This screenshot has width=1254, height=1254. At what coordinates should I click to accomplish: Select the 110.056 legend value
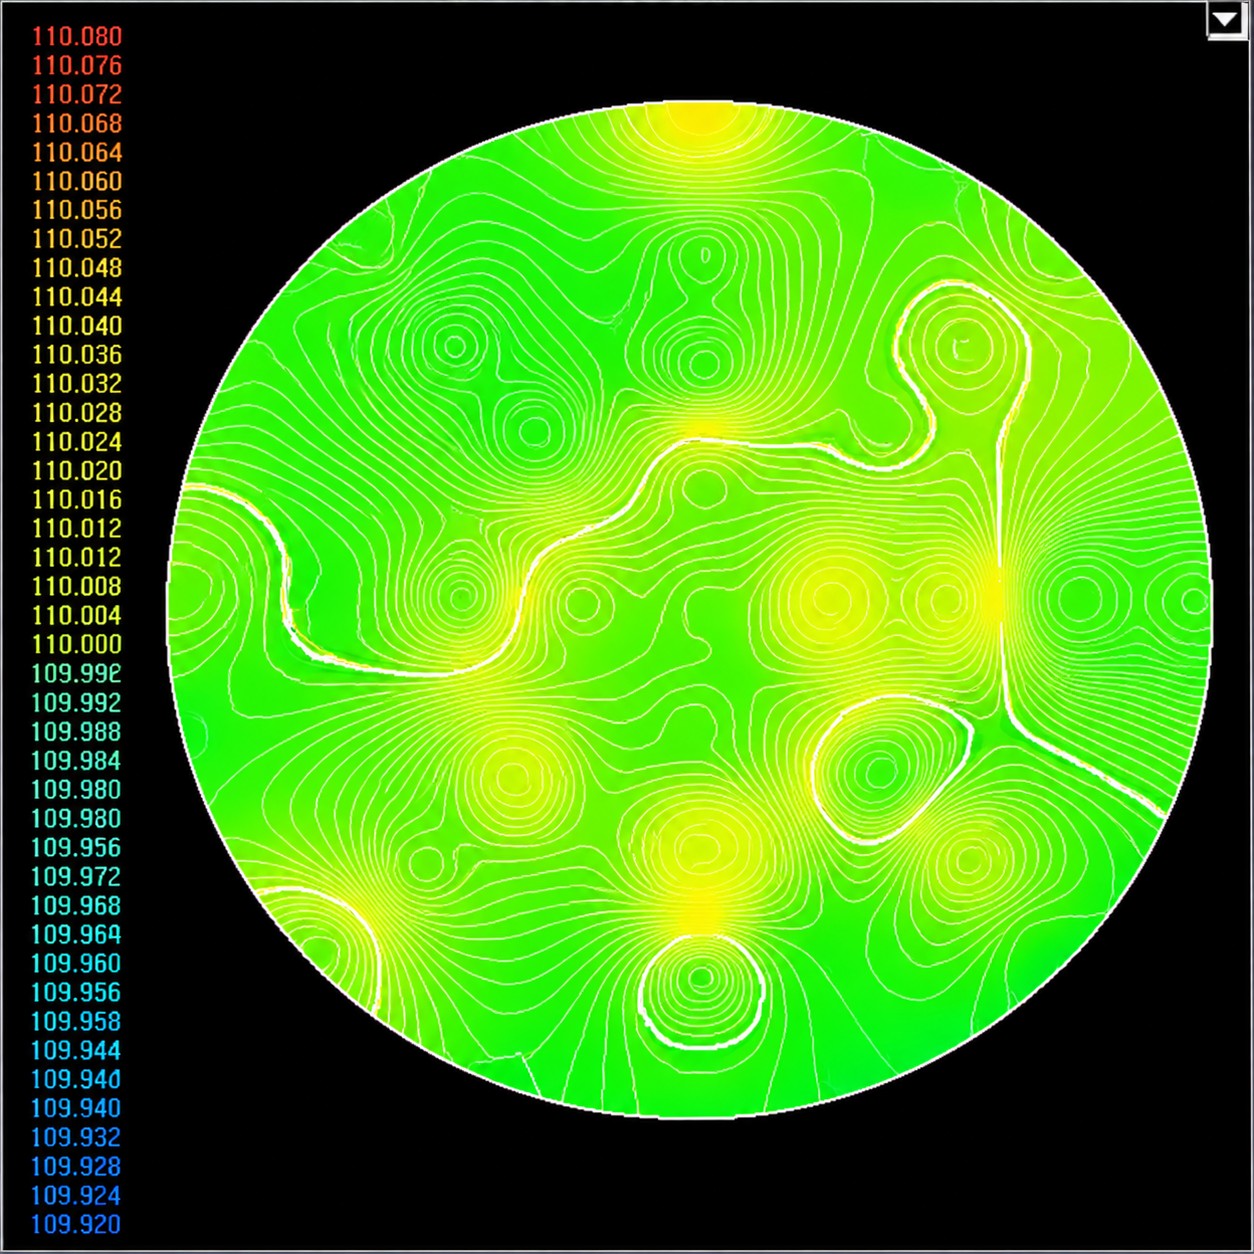(x=77, y=210)
